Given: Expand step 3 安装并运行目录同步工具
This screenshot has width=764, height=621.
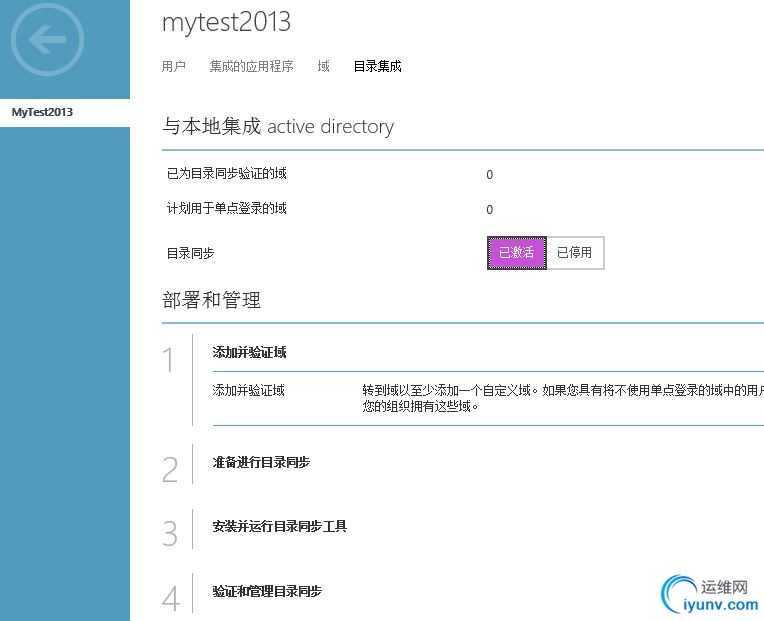Looking at the screenshot, I should pyautogui.click(x=280, y=527).
